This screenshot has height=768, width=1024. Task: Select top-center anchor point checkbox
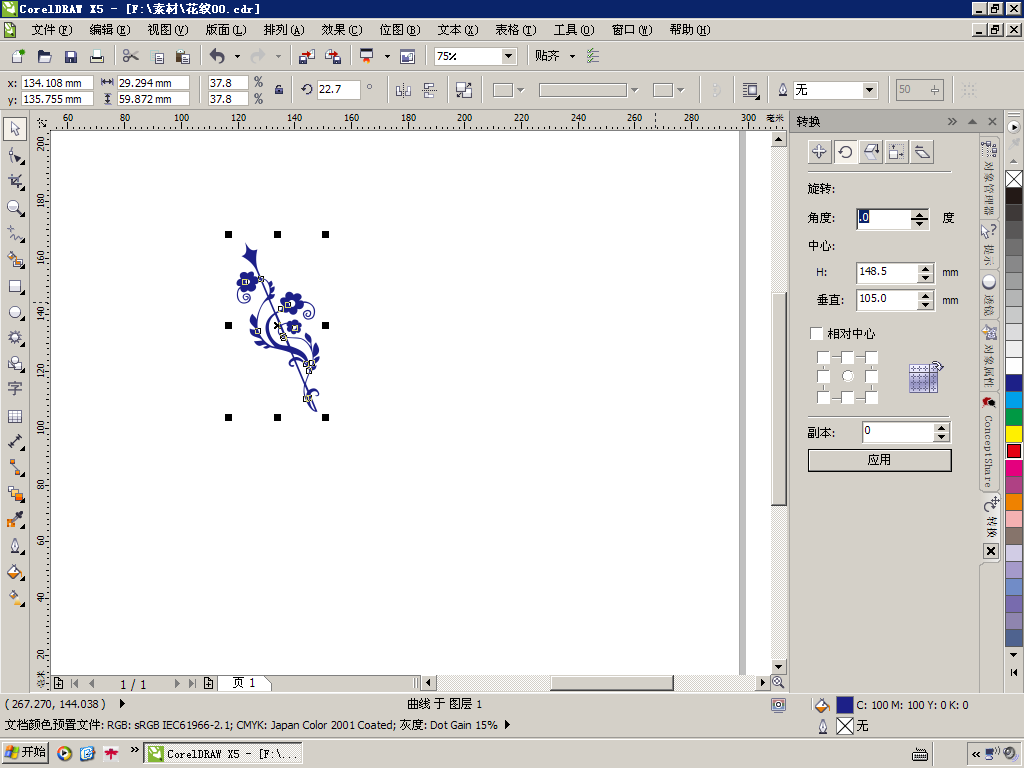coord(847,357)
